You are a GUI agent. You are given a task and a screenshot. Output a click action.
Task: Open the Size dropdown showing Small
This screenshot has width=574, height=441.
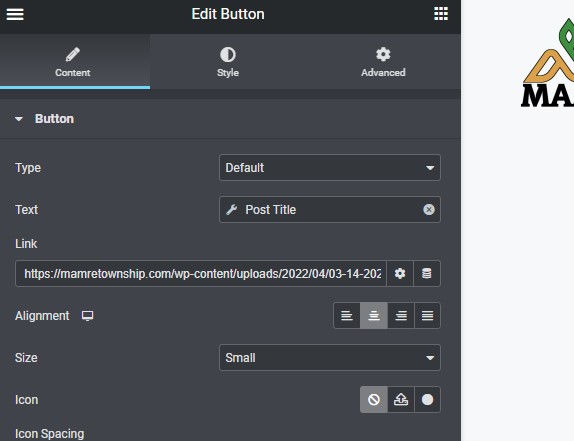(330, 358)
